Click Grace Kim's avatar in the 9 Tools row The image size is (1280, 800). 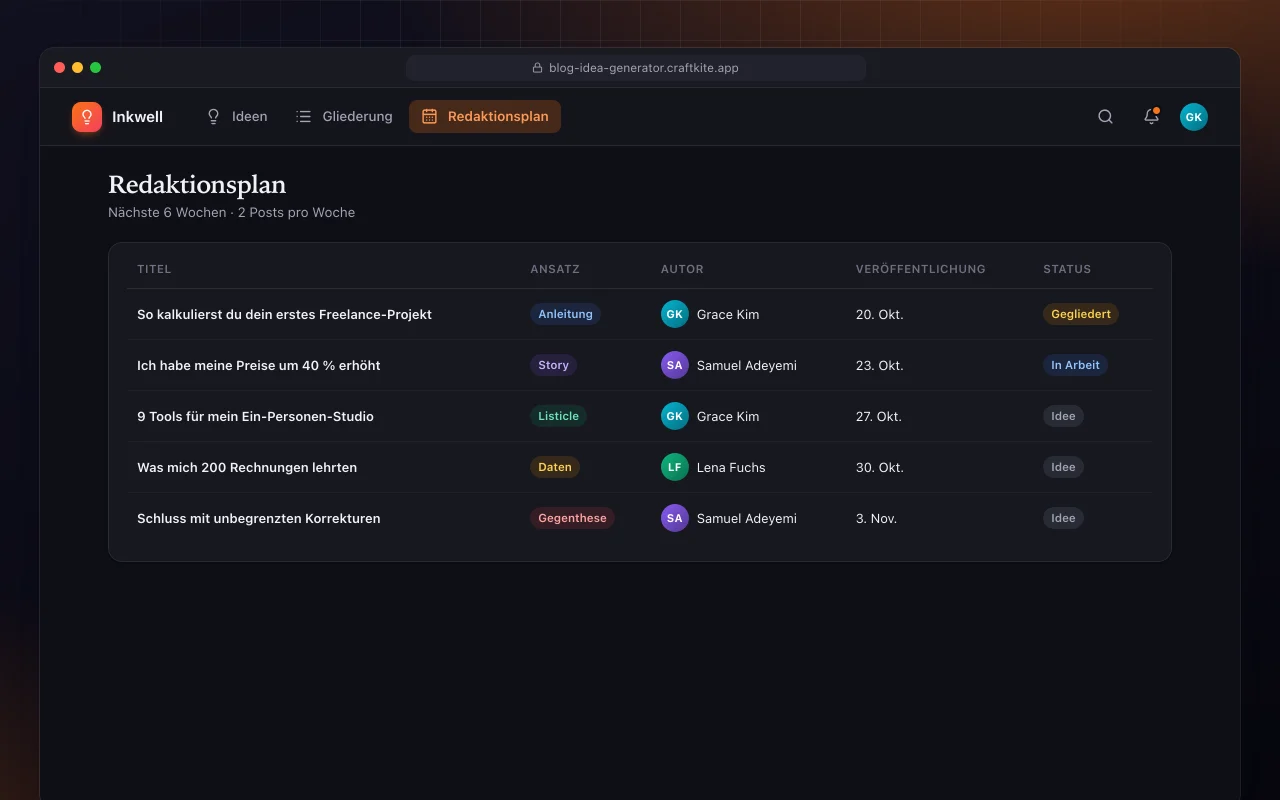tap(675, 416)
